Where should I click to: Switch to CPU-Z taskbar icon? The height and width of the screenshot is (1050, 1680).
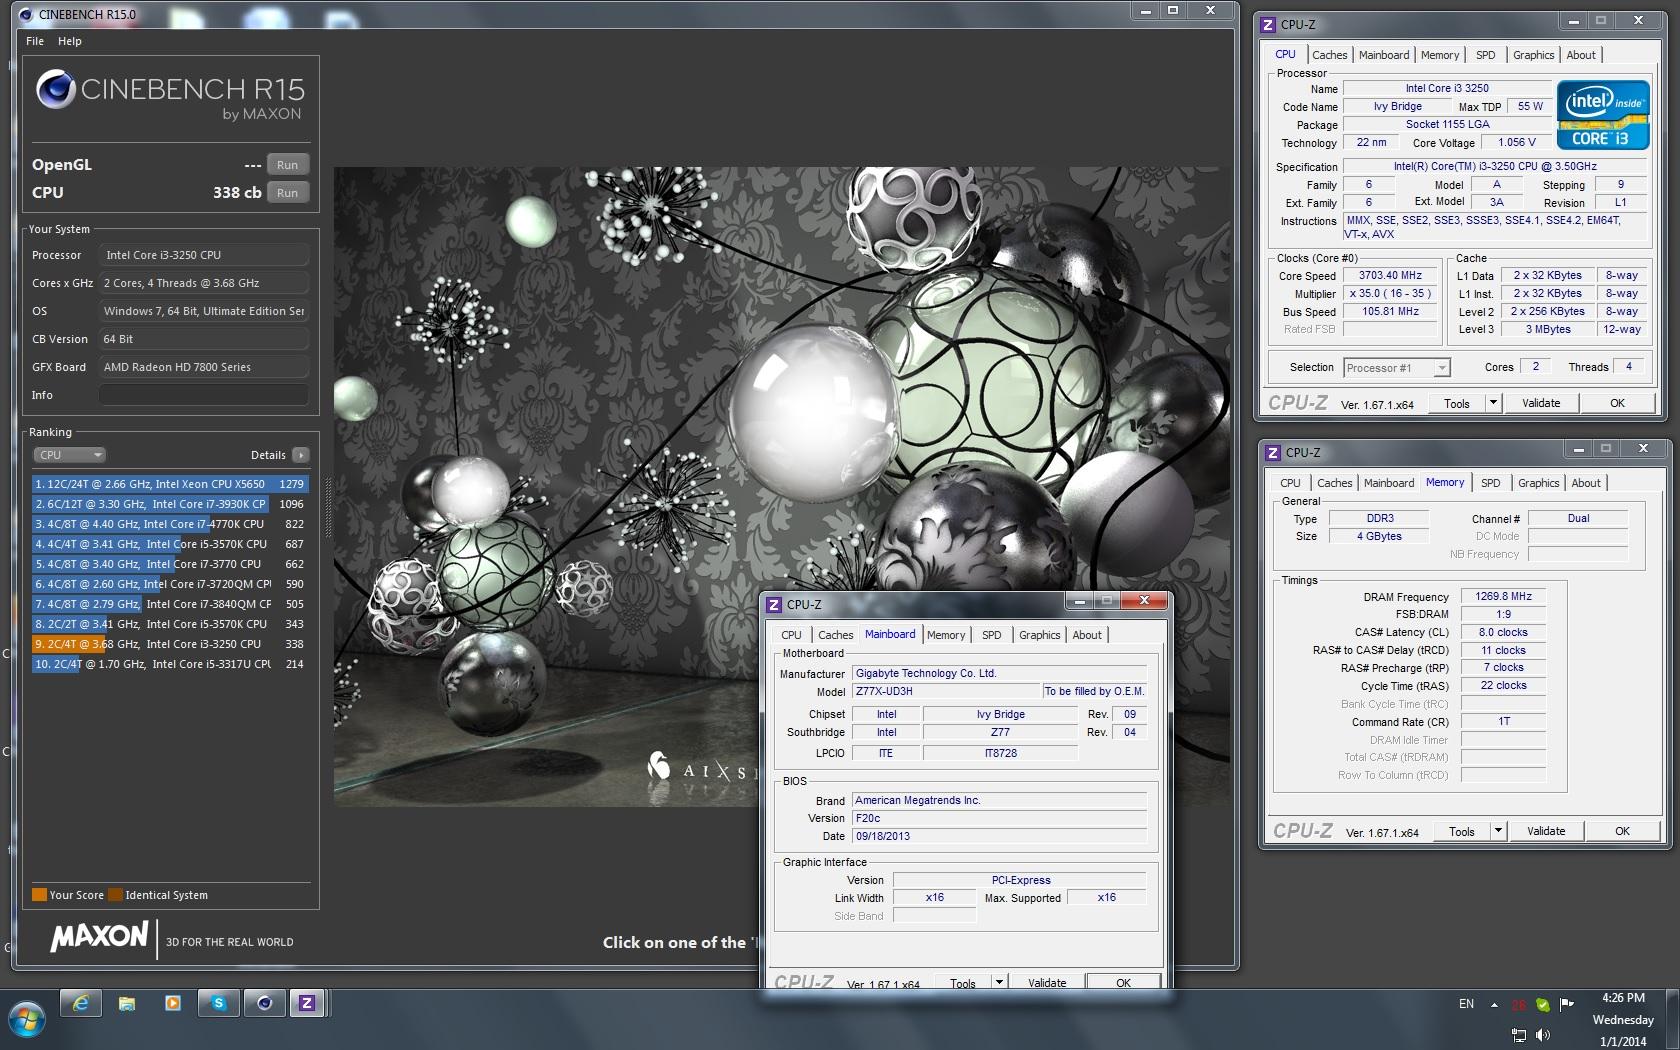307,1003
